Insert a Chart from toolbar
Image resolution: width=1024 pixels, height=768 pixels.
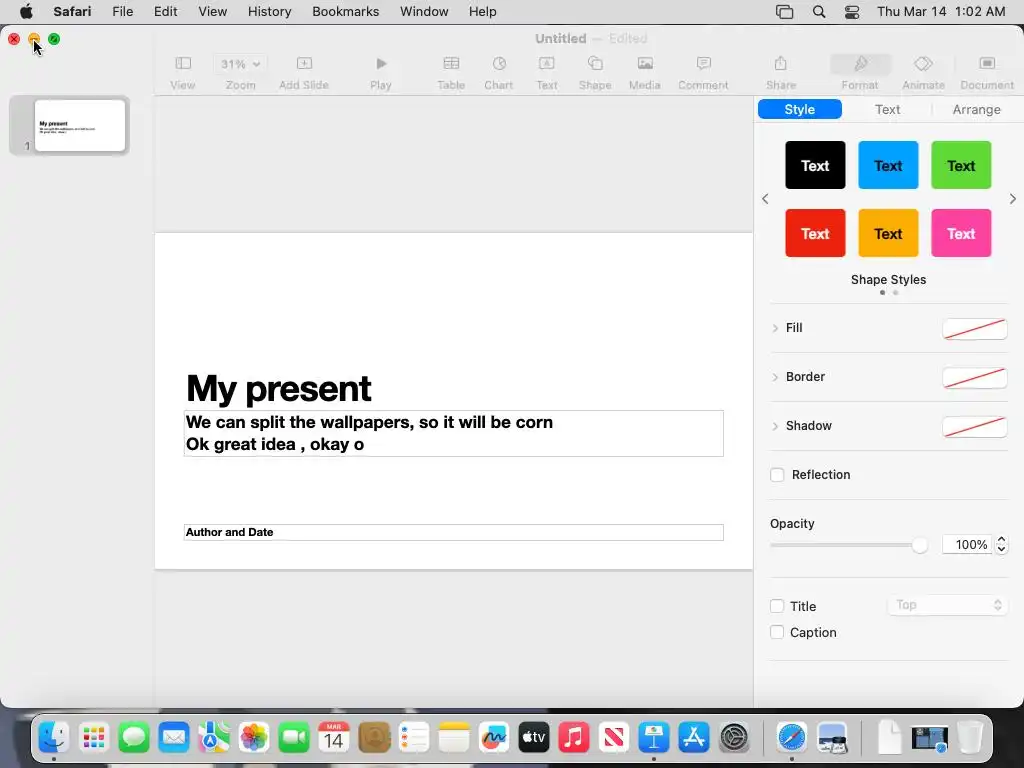pyautogui.click(x=499, y=72)
